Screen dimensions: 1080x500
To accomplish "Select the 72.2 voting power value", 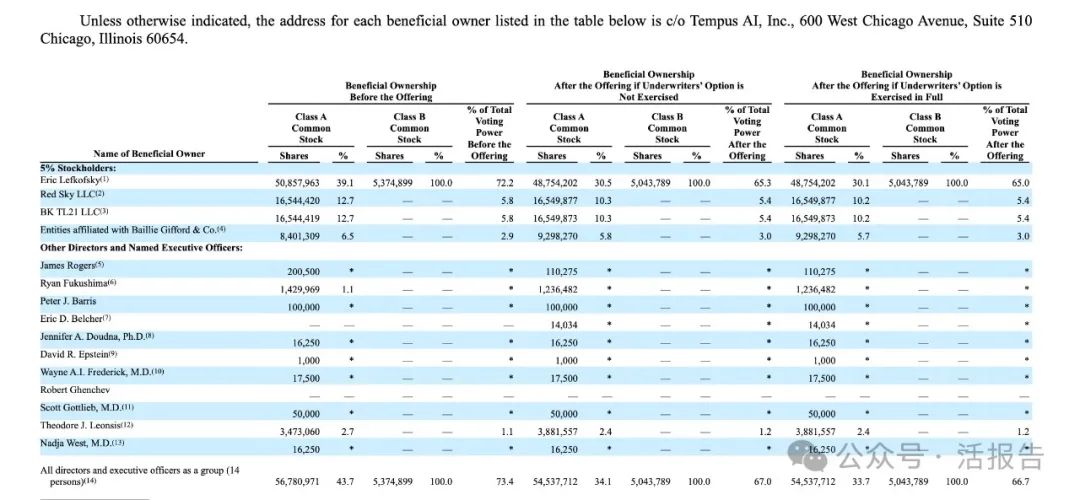I will click(504, 184).
